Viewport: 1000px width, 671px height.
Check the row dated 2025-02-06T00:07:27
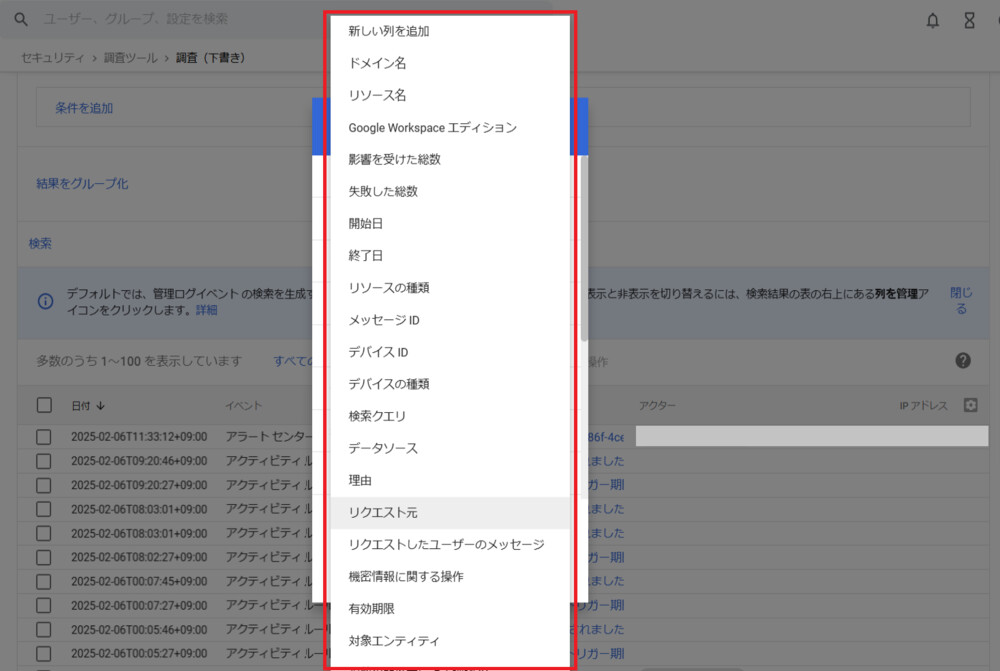click(43, 606)
